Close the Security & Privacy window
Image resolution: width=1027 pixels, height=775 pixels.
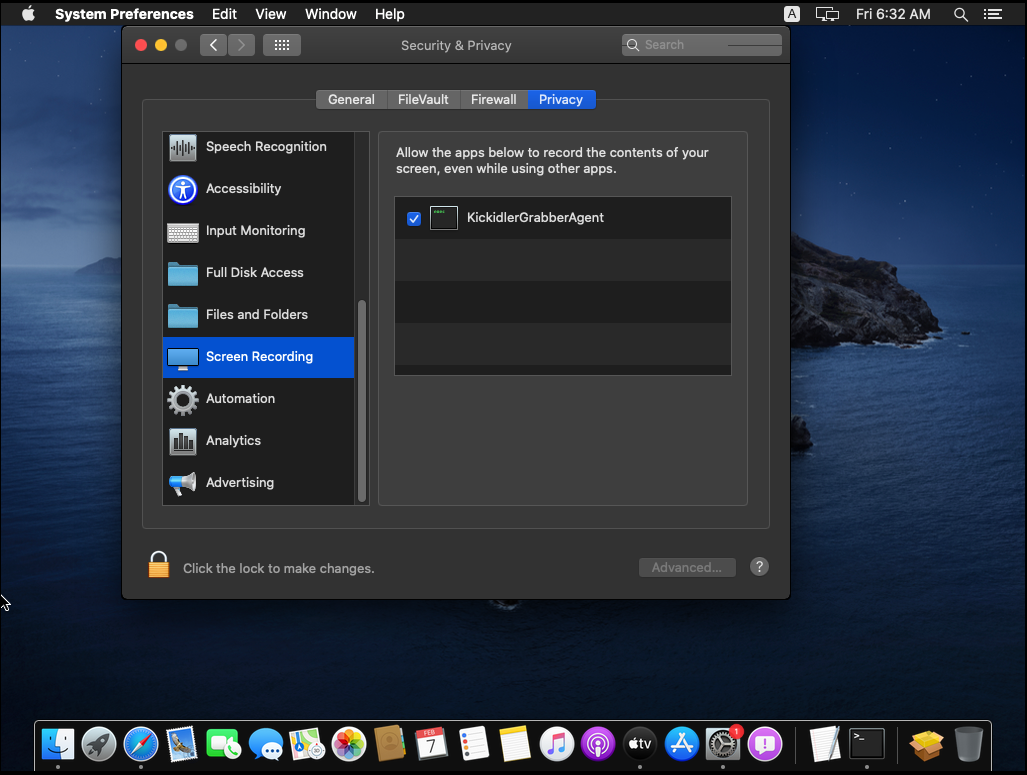pyautogui.click(x=141, y=45)
